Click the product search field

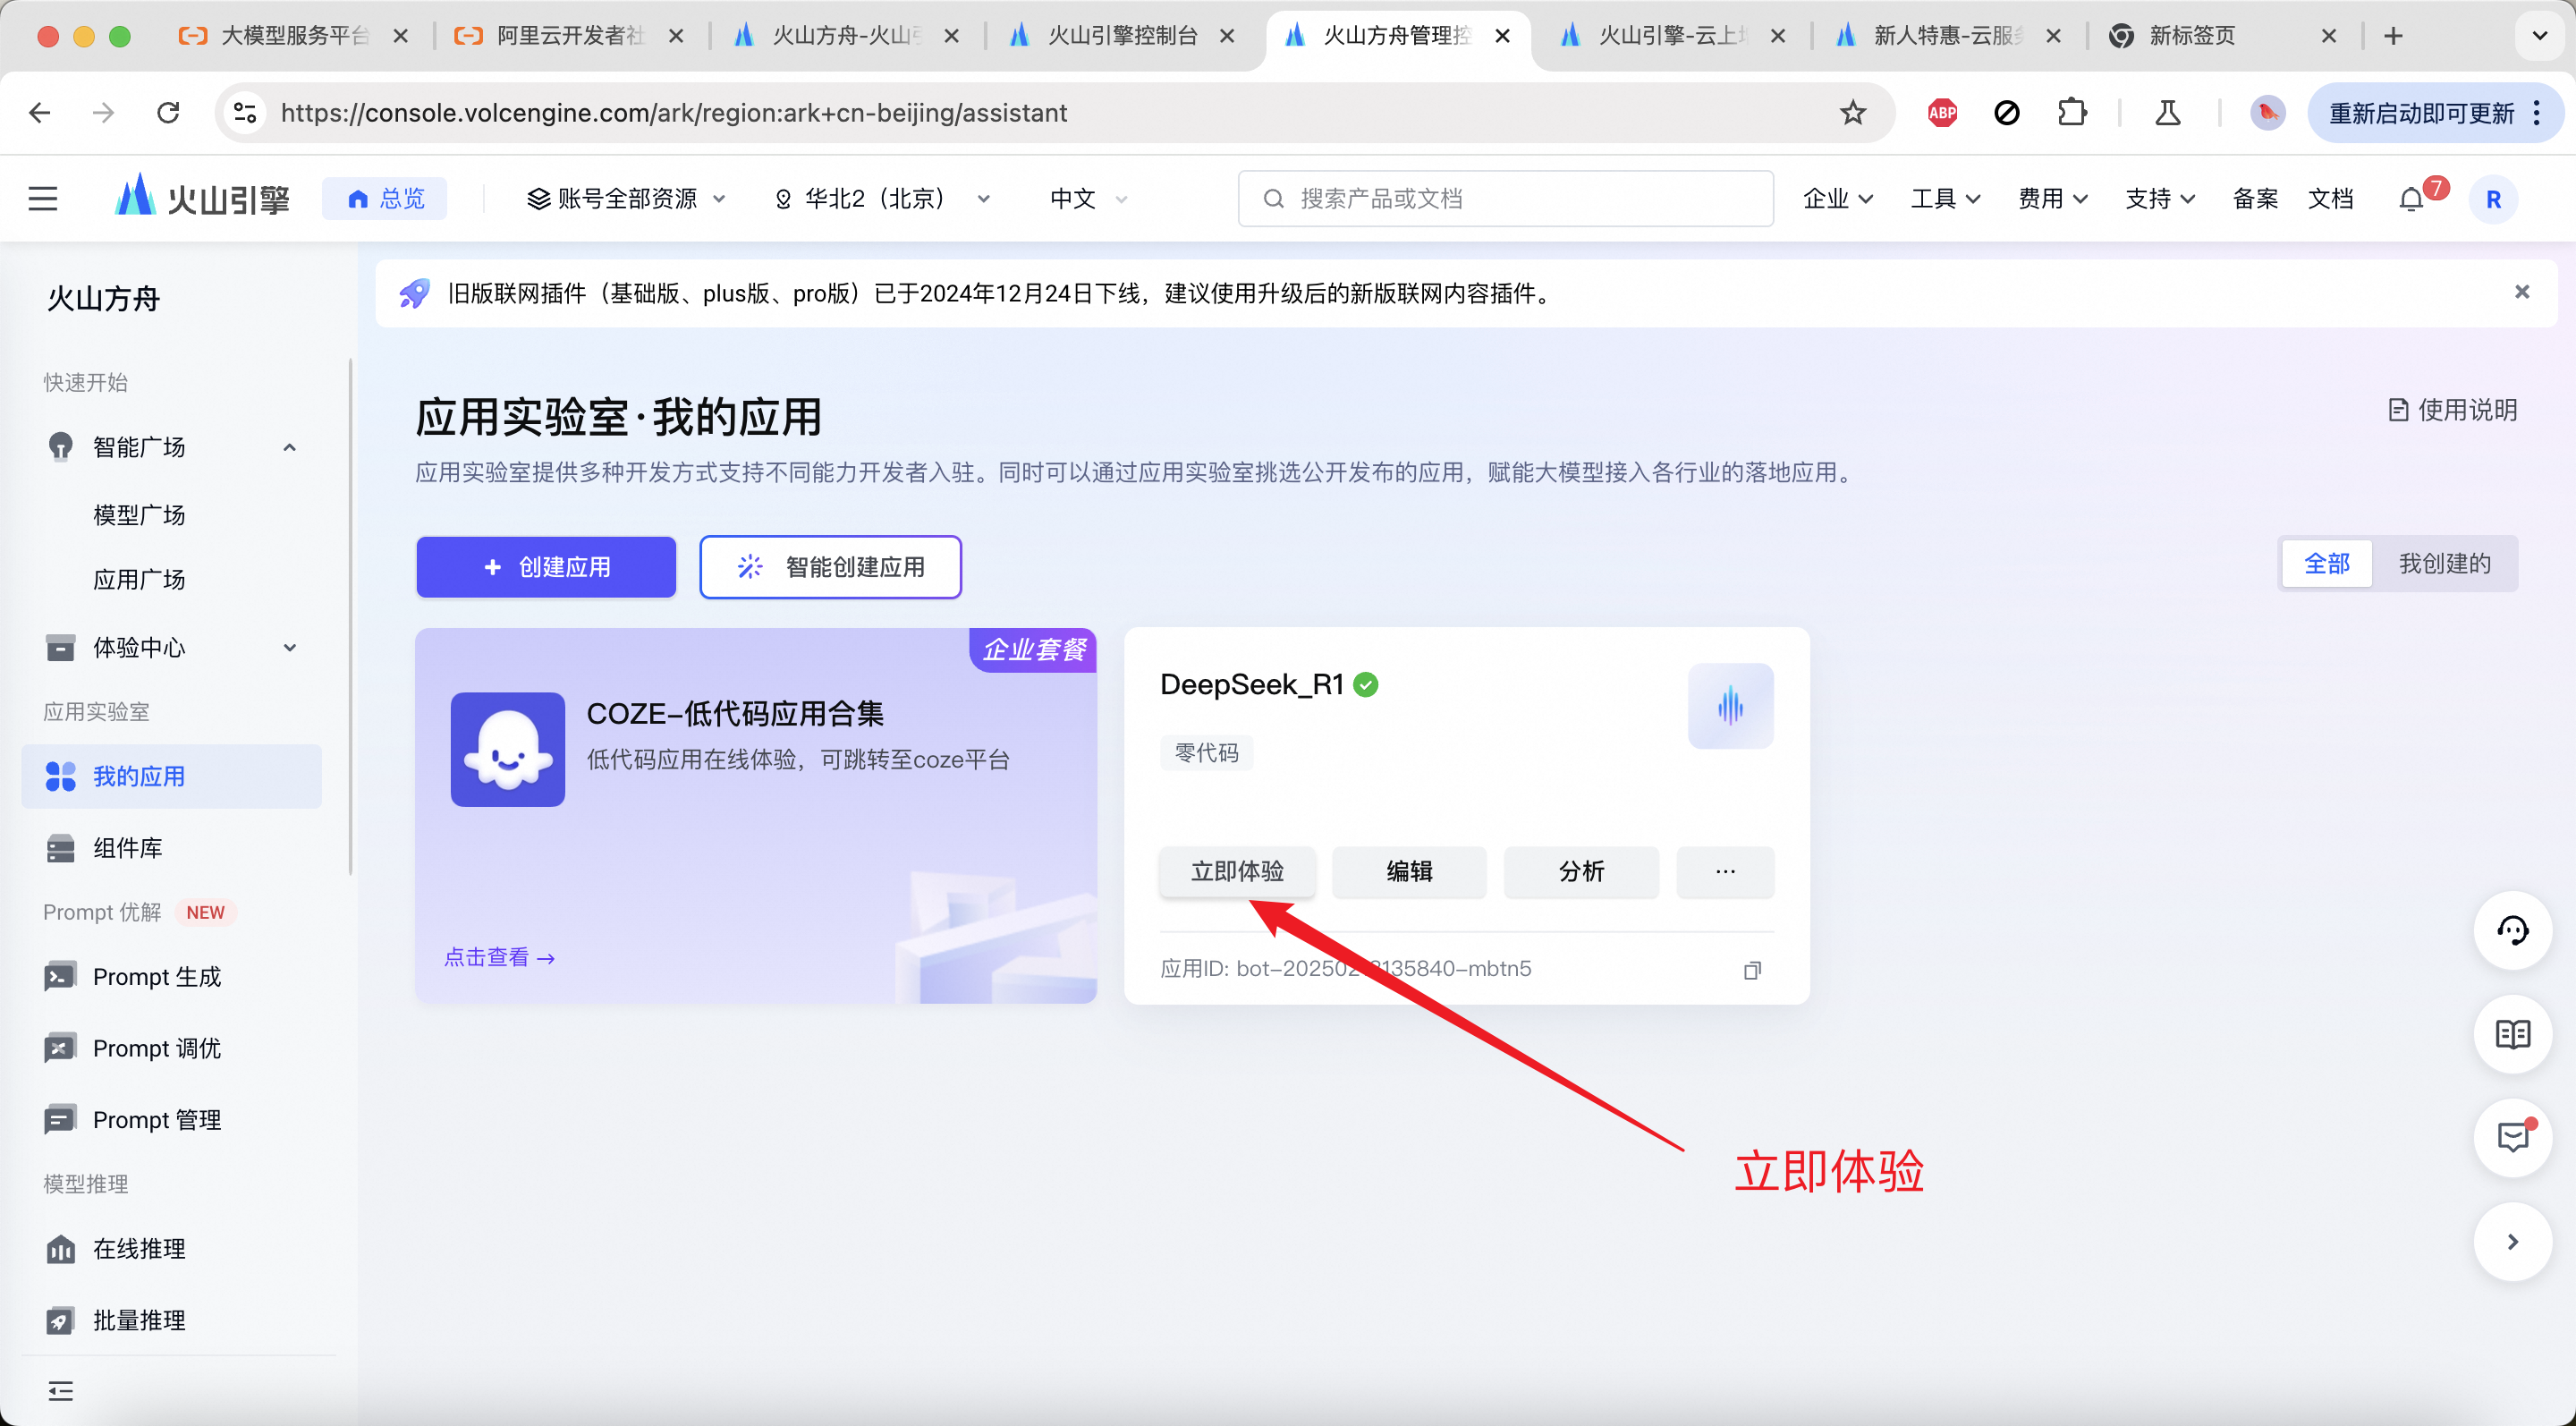click(1506, 199)
